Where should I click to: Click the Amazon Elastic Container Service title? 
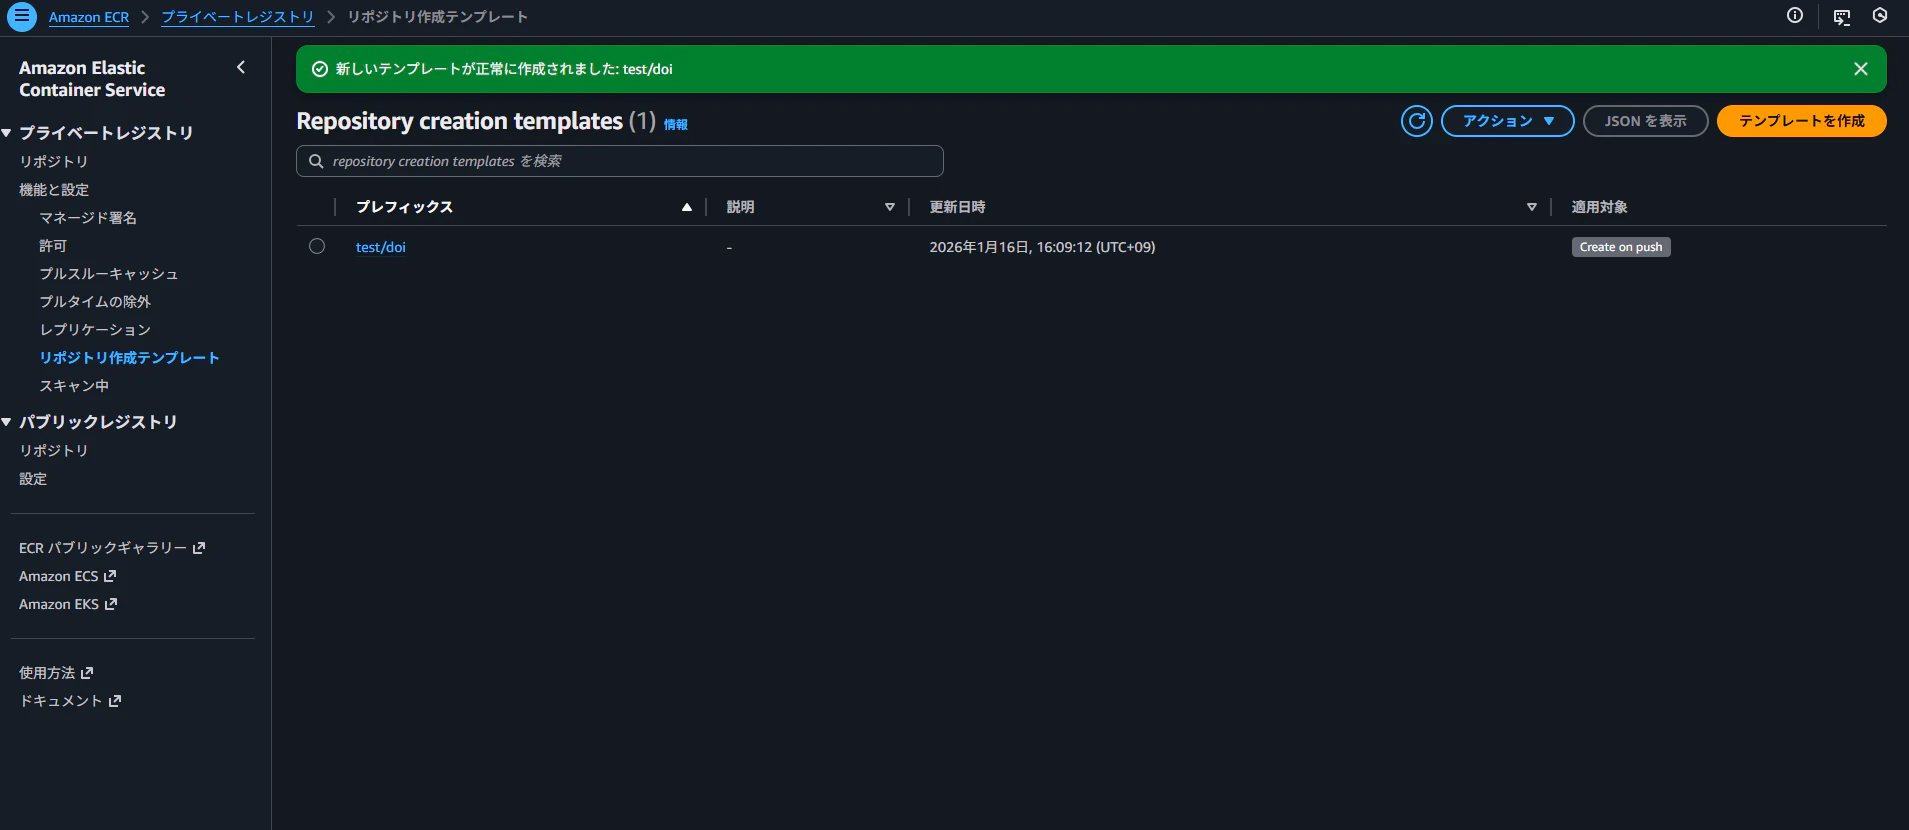(x=92, y=79)
